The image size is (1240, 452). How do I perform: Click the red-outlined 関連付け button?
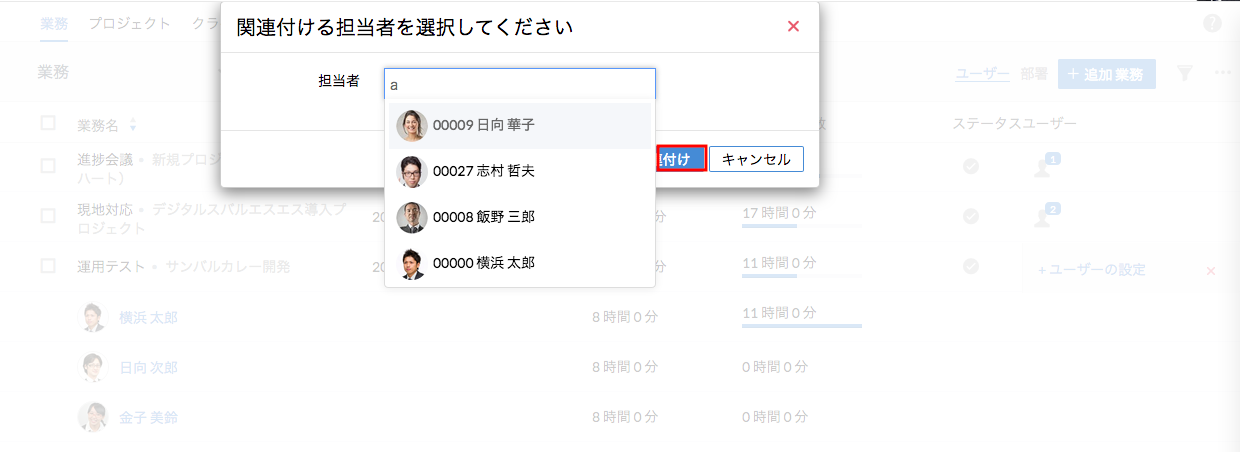pyautogui.click(x=682, y=159)
